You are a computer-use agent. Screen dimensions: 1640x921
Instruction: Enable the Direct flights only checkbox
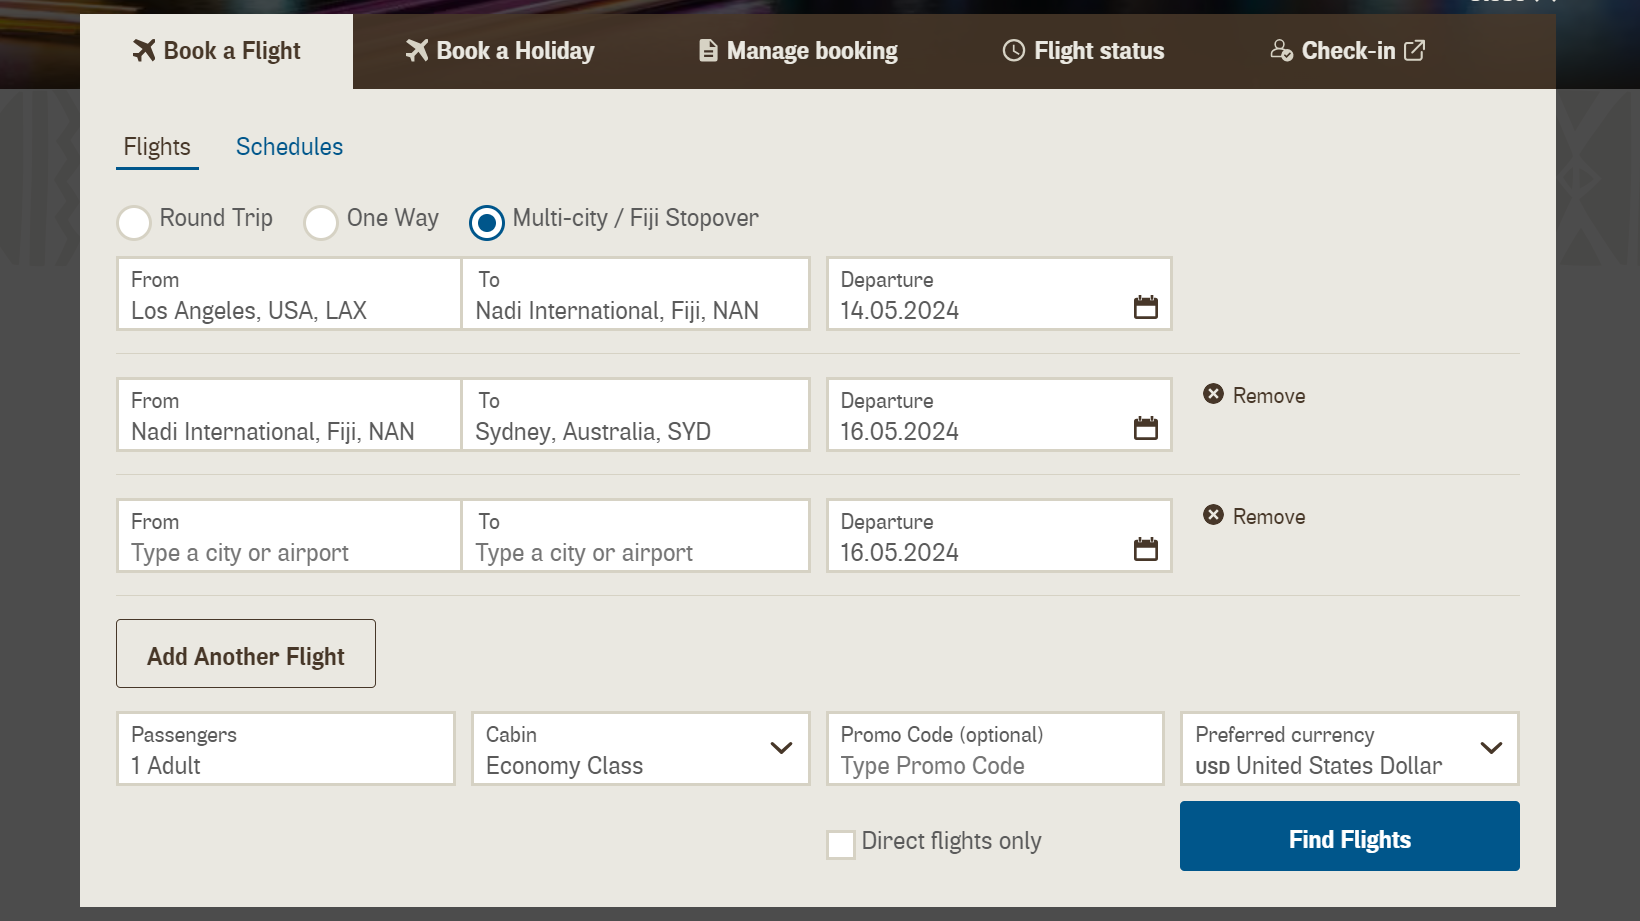coord(841,844)
